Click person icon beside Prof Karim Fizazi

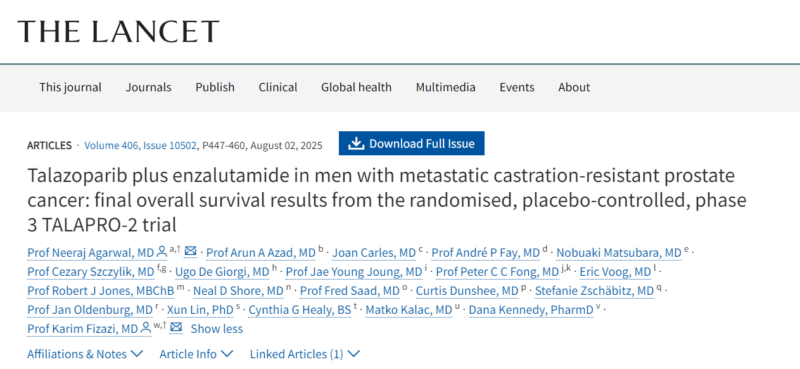pos(146,328)
